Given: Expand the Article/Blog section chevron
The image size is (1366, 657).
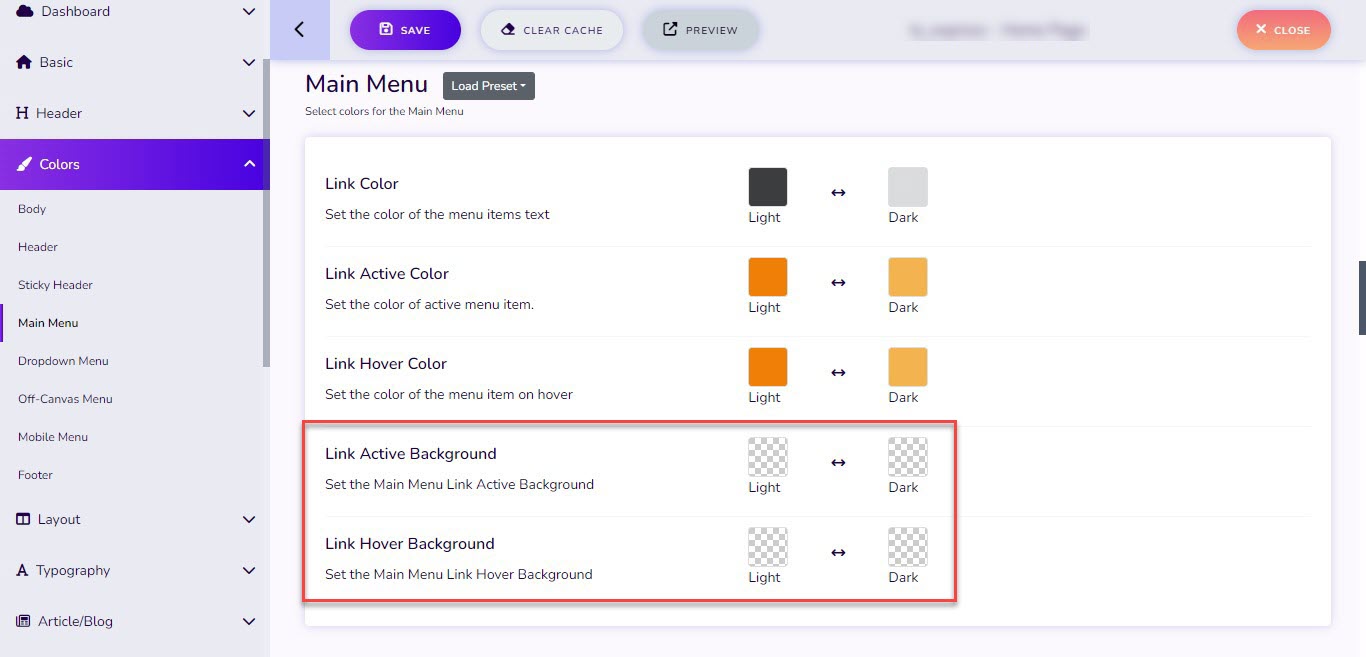Looking at the screenshot, I should (x=249, y=621).
